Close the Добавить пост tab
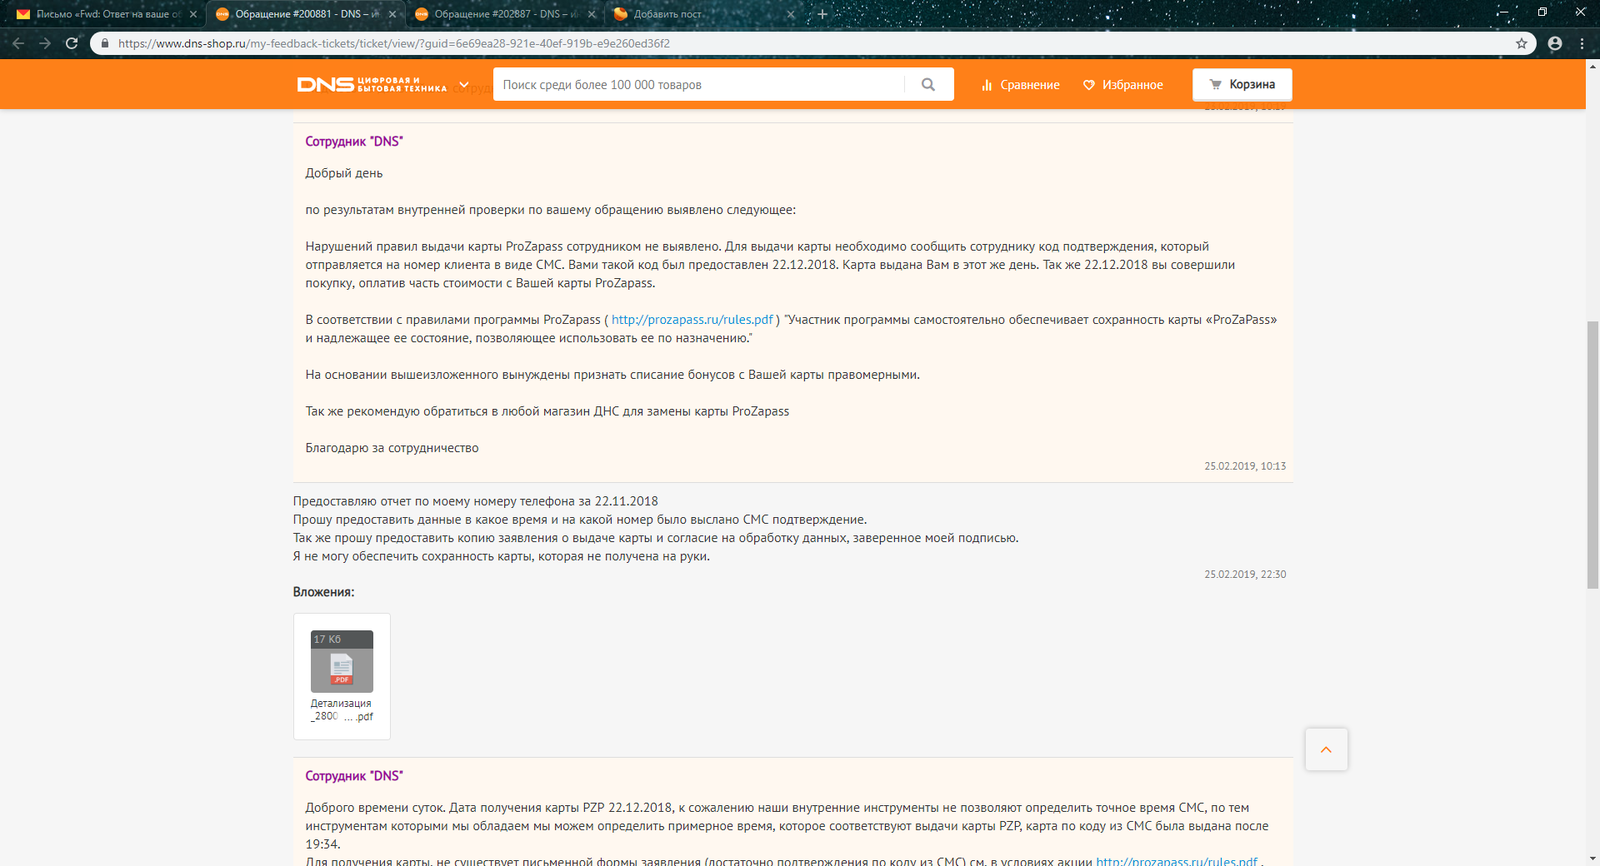Screen dimensions: 1600x866 [790, 14]
